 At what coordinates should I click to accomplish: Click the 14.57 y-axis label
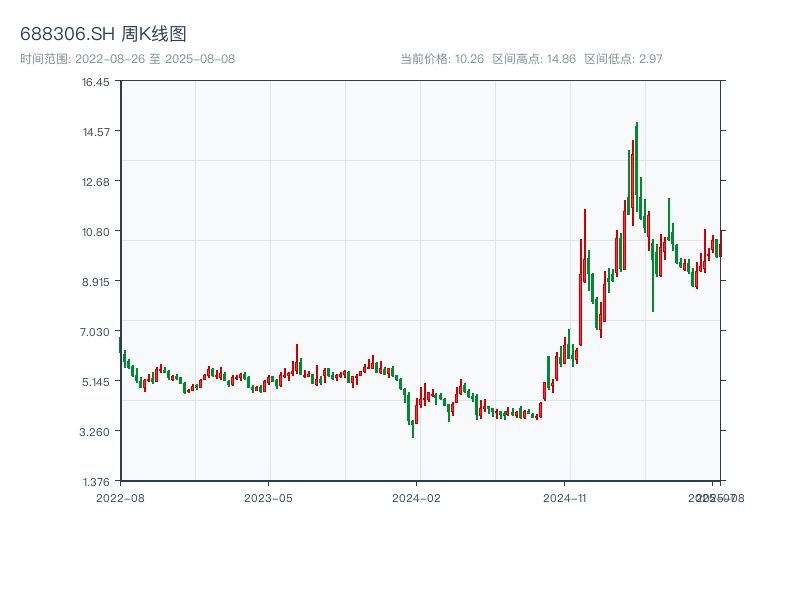tap(96, 132)
